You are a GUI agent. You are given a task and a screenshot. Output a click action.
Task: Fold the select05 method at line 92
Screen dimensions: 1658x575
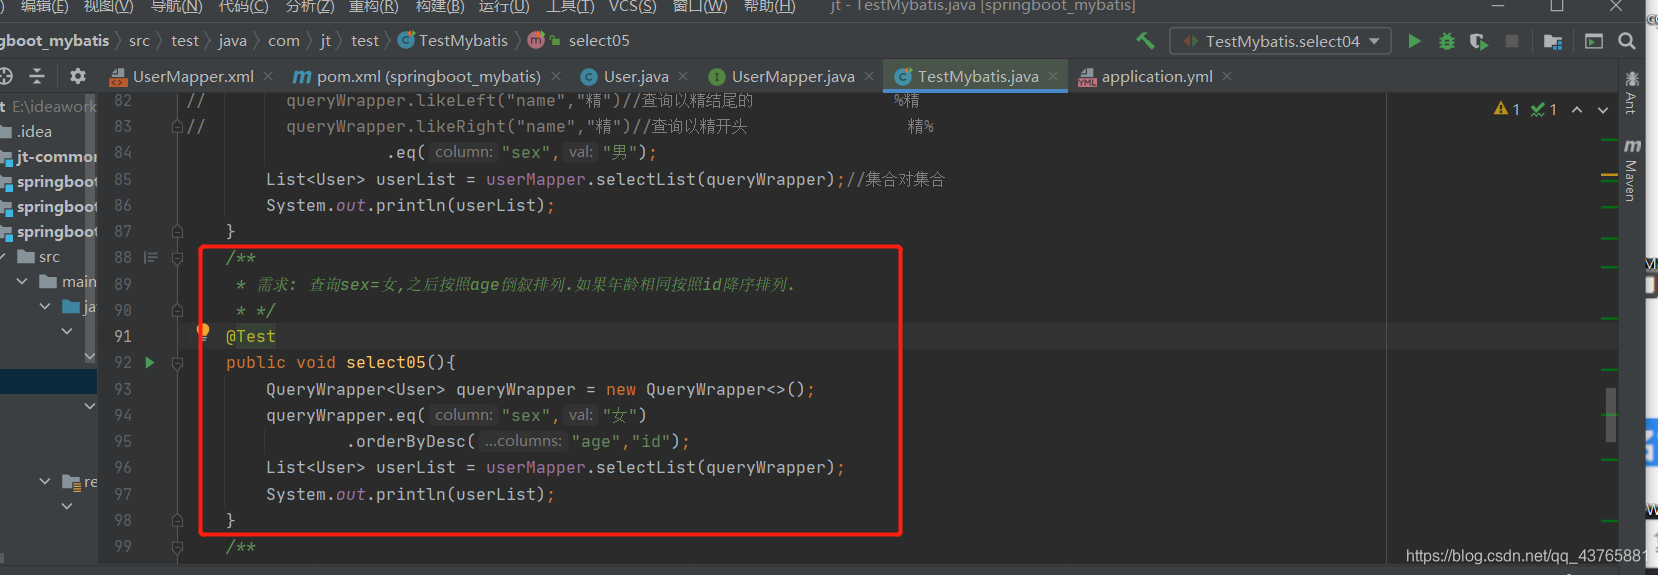click(x=177, y=363)
